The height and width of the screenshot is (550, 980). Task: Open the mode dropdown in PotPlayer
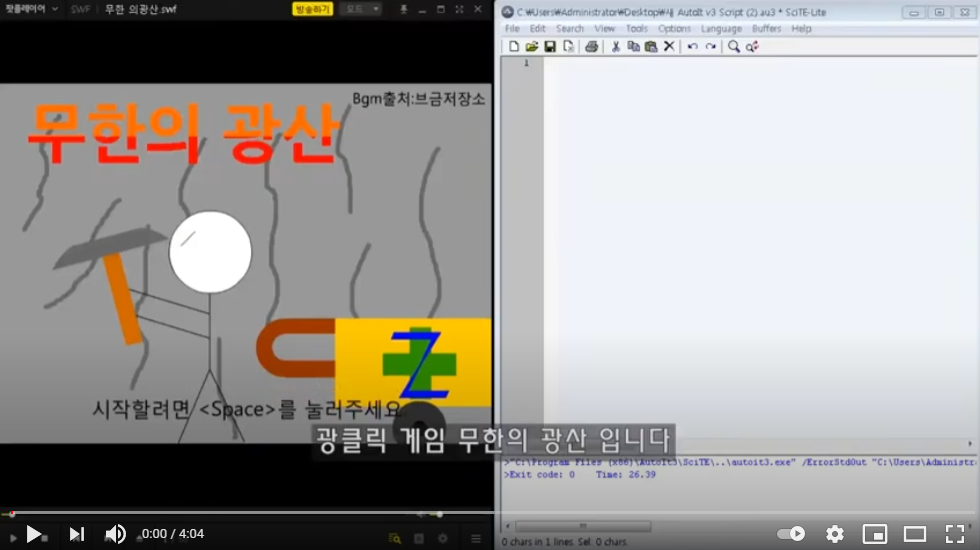pyautogui.click(x=361, y=9)
